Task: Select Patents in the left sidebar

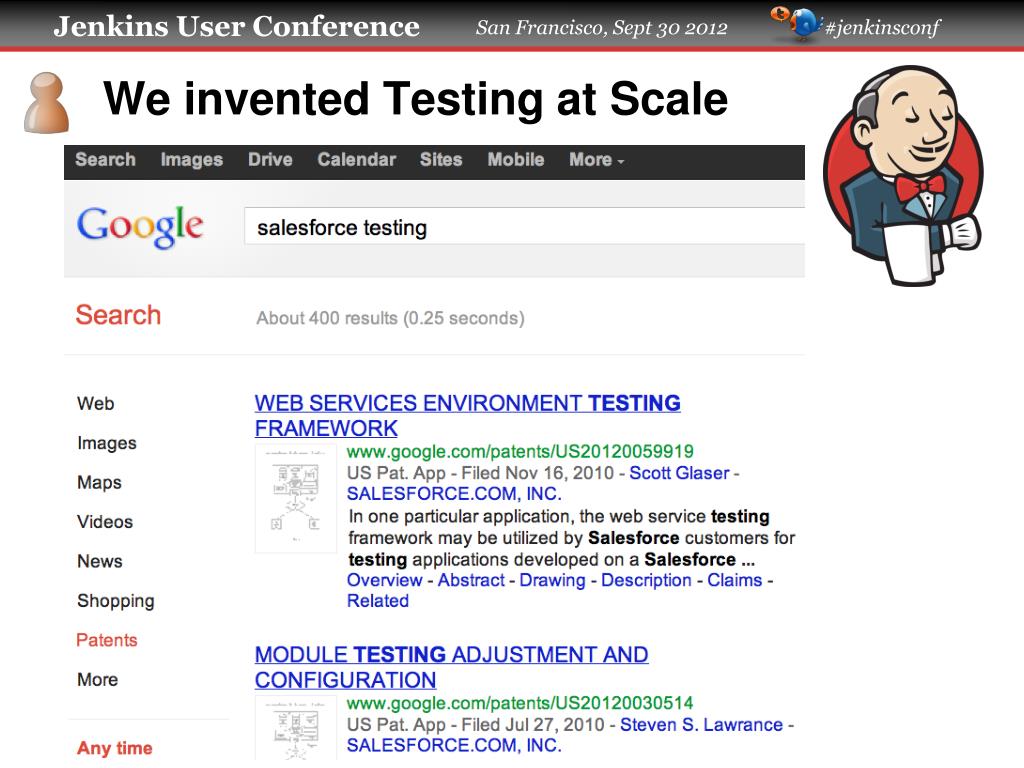Action: (106, 640)
